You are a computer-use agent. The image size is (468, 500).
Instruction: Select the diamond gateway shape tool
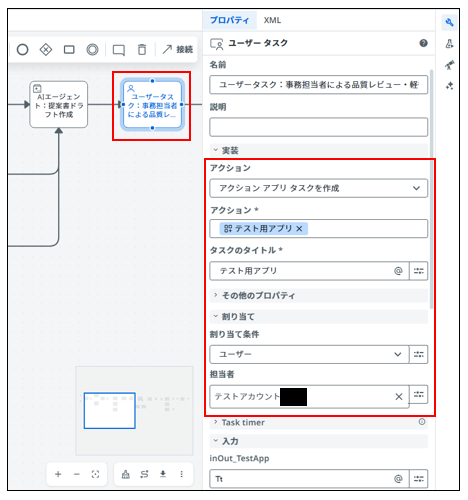point(46,50)
